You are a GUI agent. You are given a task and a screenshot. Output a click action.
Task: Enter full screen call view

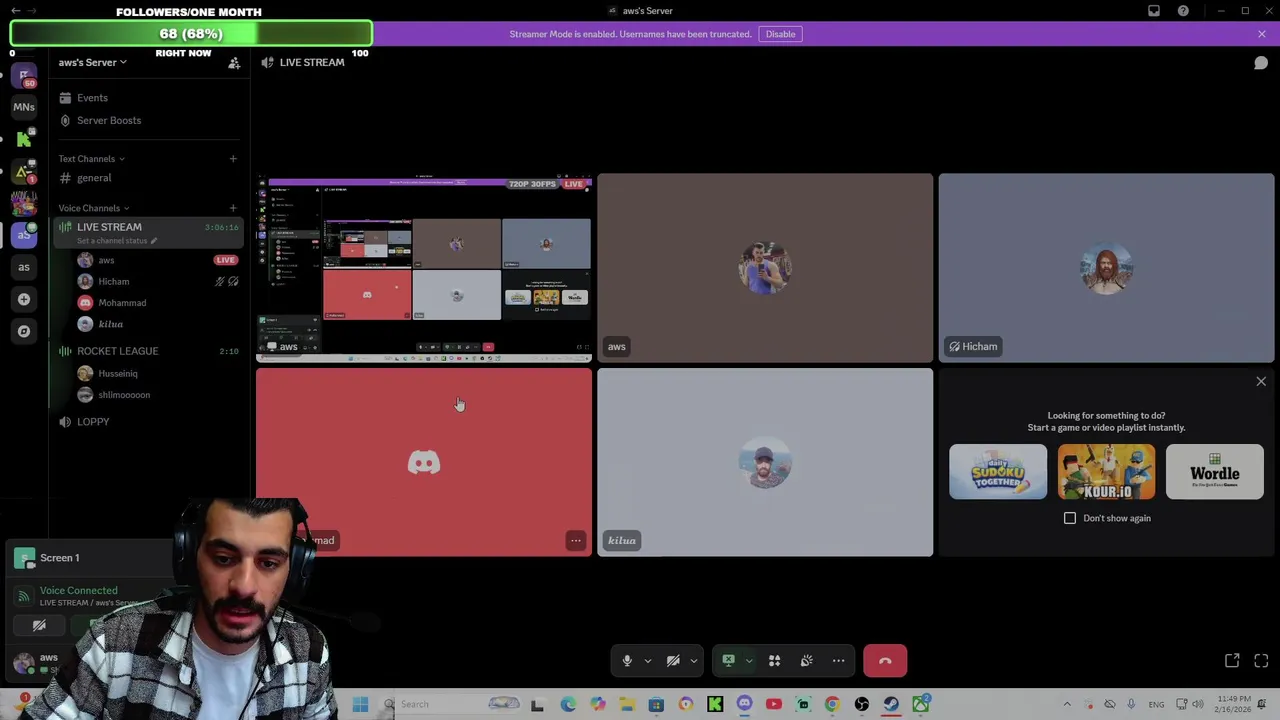click(1261, 661)
